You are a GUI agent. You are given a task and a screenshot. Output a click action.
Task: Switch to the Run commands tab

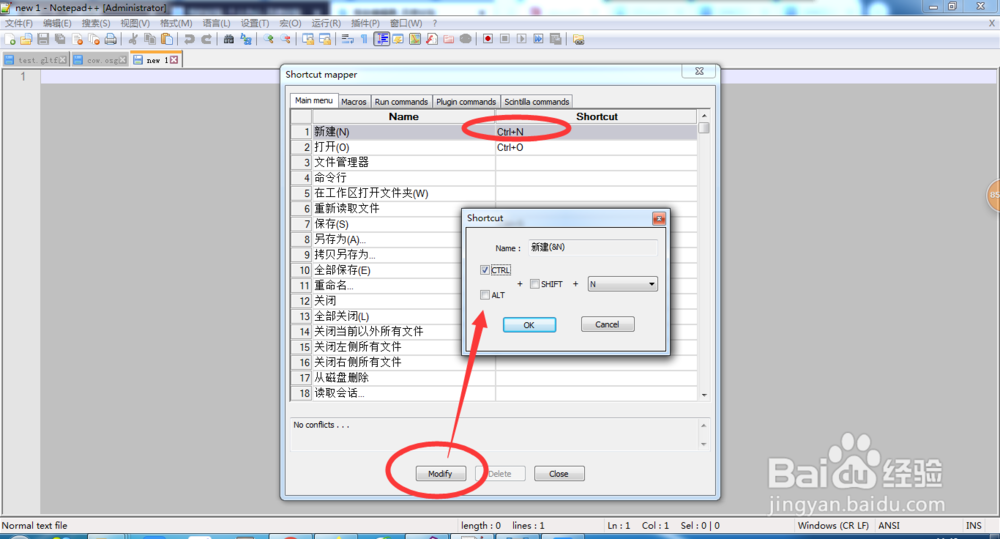401,101
